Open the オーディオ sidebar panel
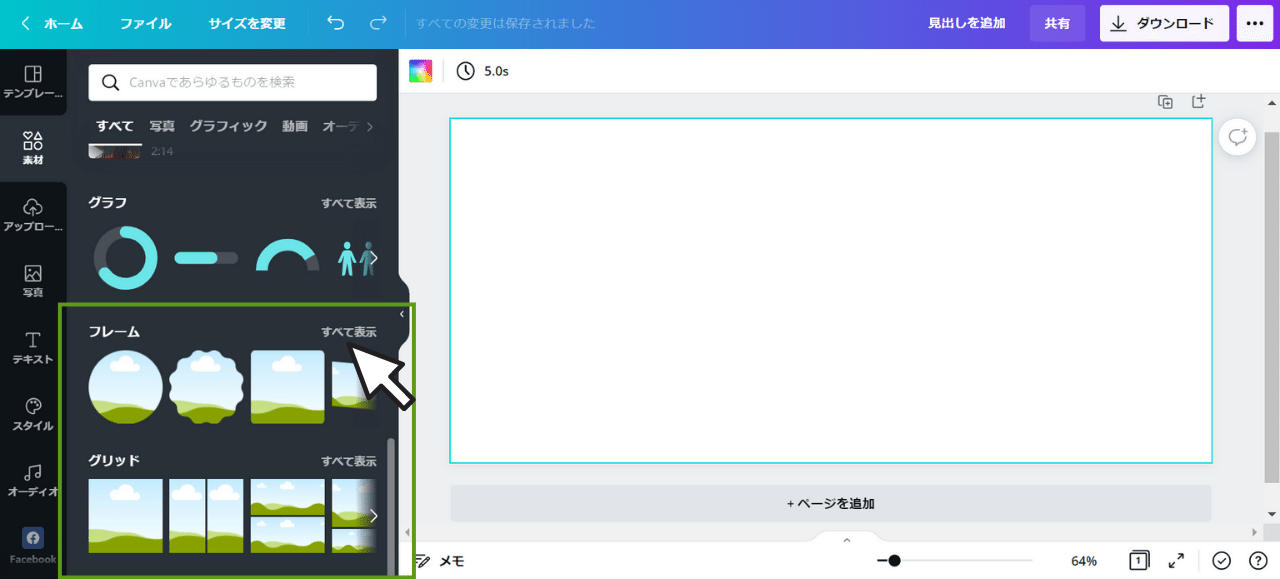 33,479
